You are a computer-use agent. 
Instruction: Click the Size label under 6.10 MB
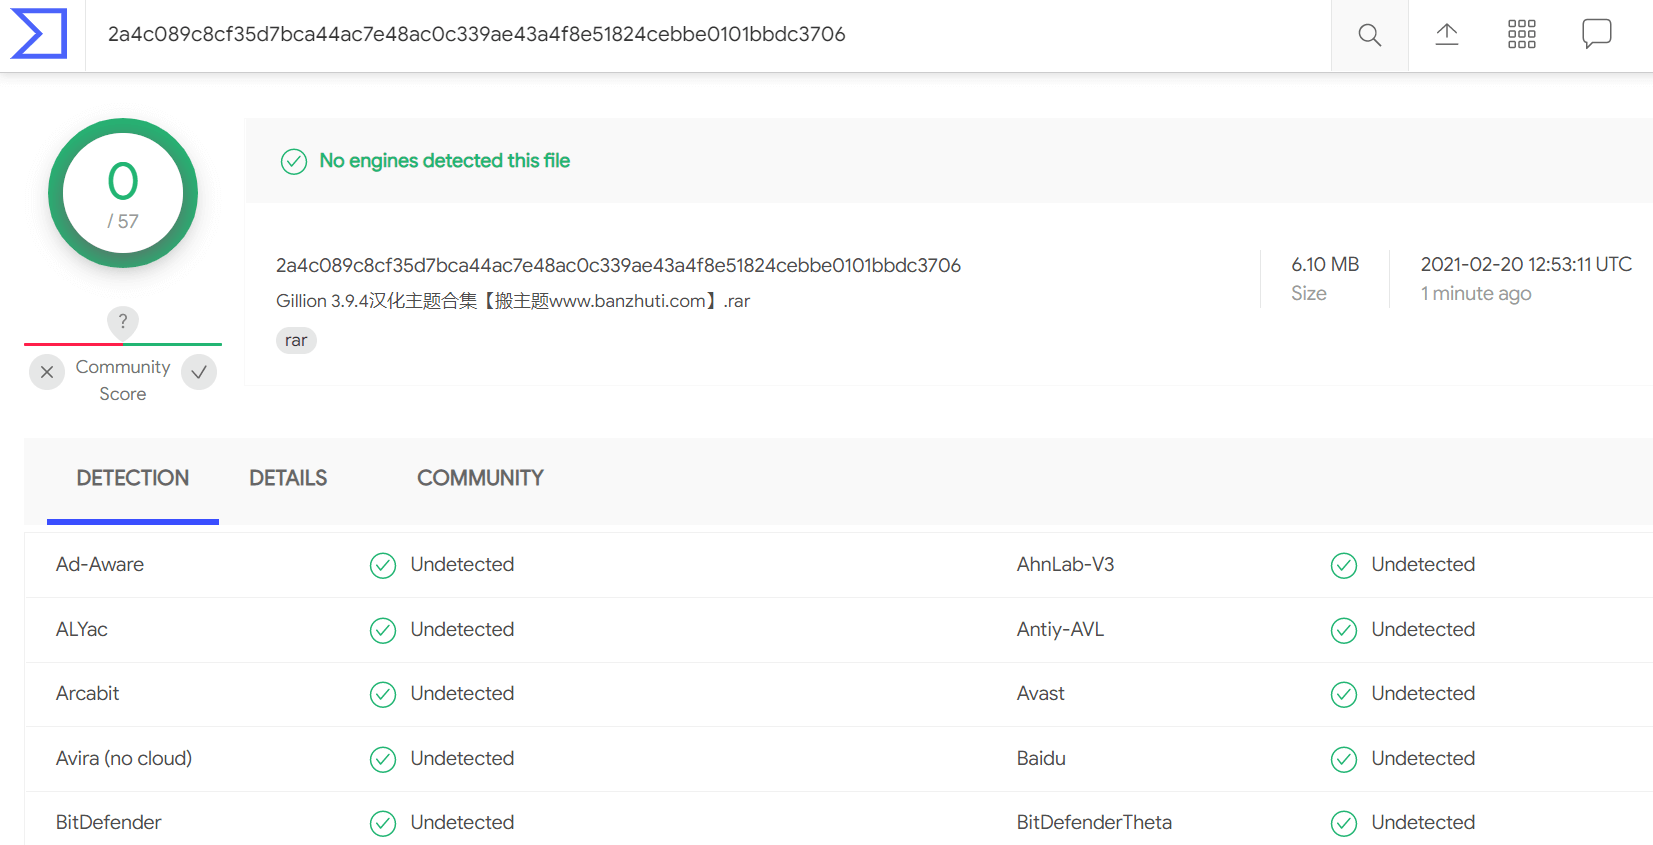1308,293
